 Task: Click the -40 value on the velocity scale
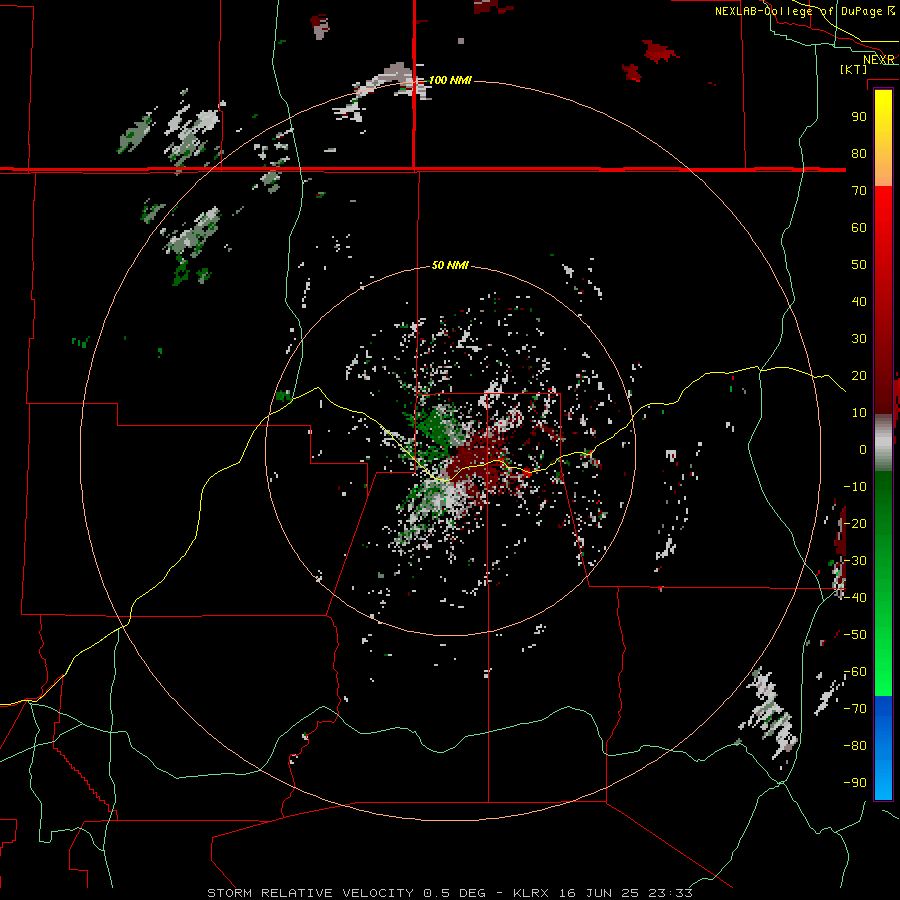(x=855, y=598)
